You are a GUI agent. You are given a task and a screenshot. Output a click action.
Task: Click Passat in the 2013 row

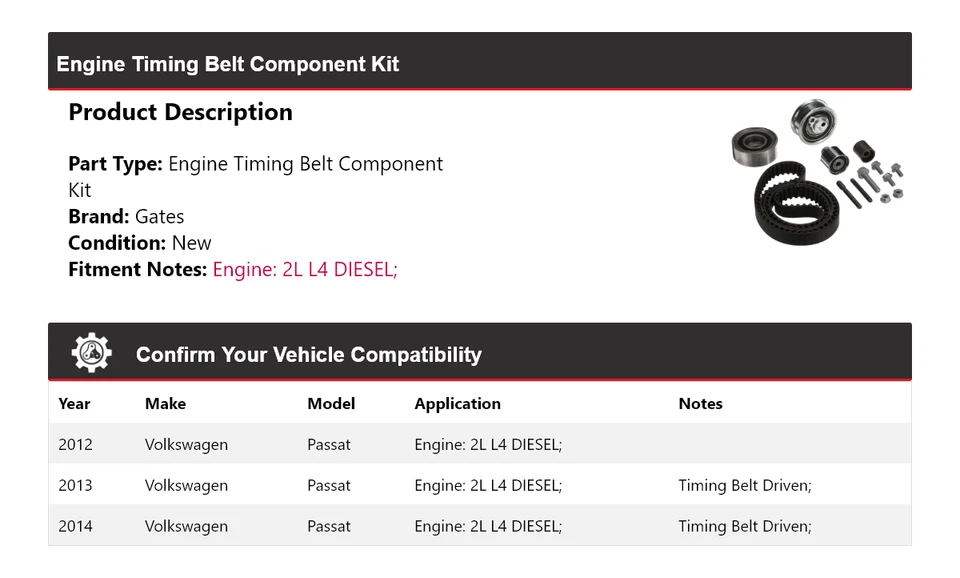point(329,486)
